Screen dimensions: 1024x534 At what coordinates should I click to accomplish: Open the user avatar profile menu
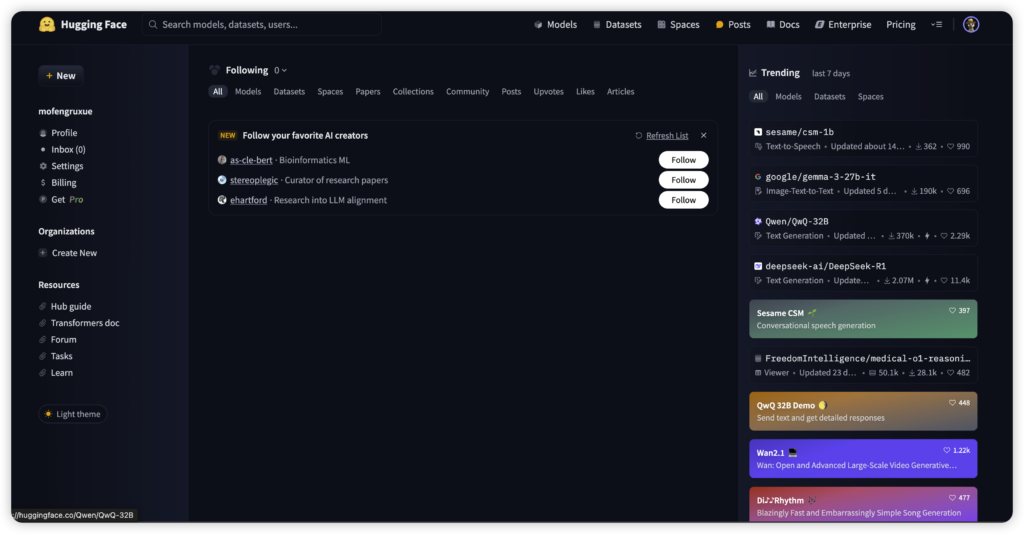pyautogui.click(x=970, y=24)
